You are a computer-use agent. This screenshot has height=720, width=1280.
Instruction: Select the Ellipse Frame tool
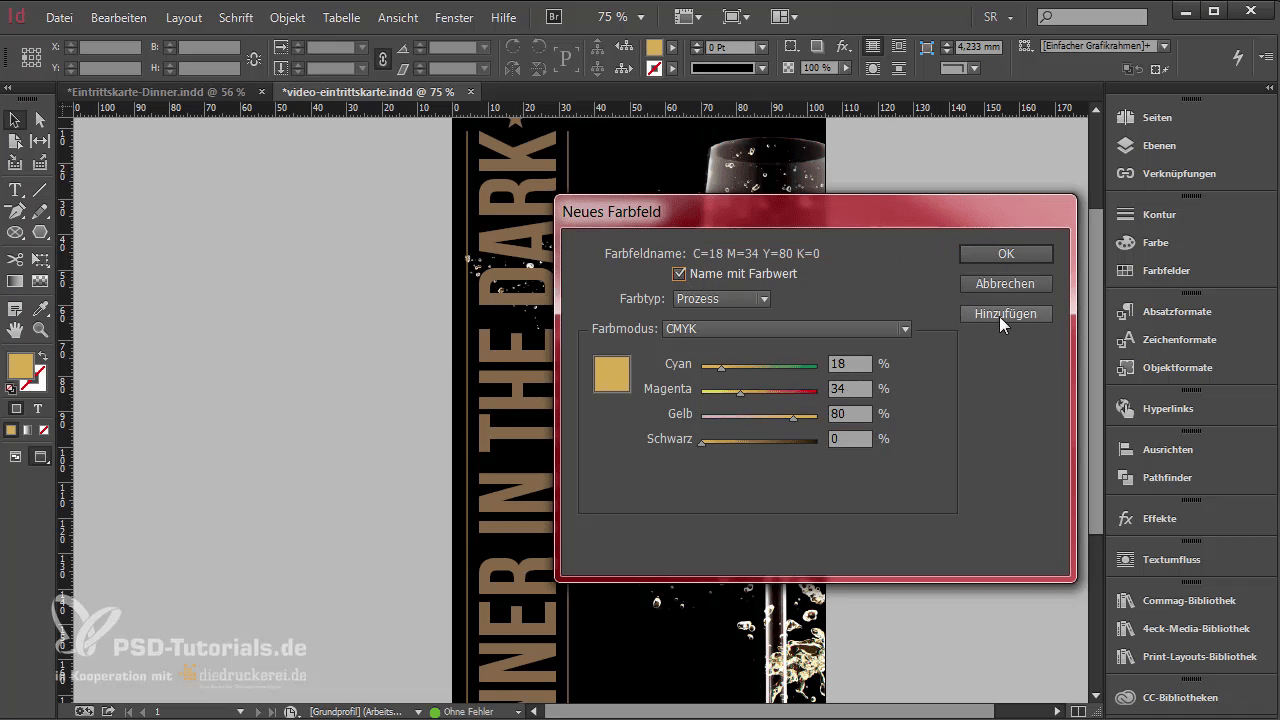tap(15, 233)
